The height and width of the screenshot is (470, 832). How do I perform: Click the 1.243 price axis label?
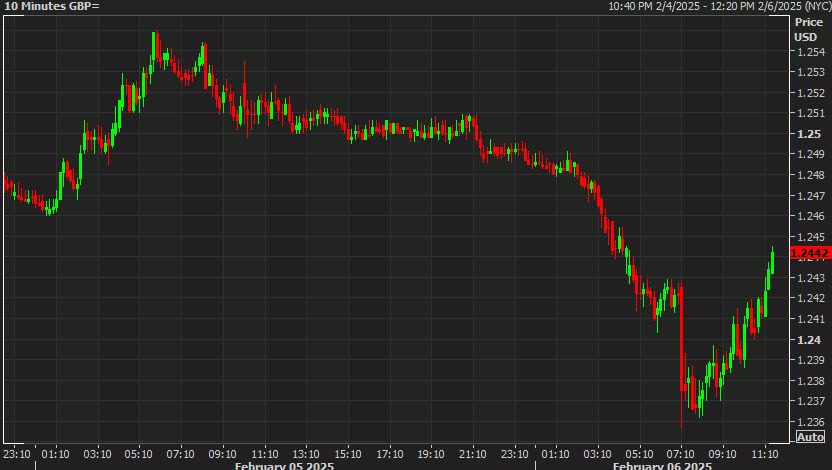811,277
